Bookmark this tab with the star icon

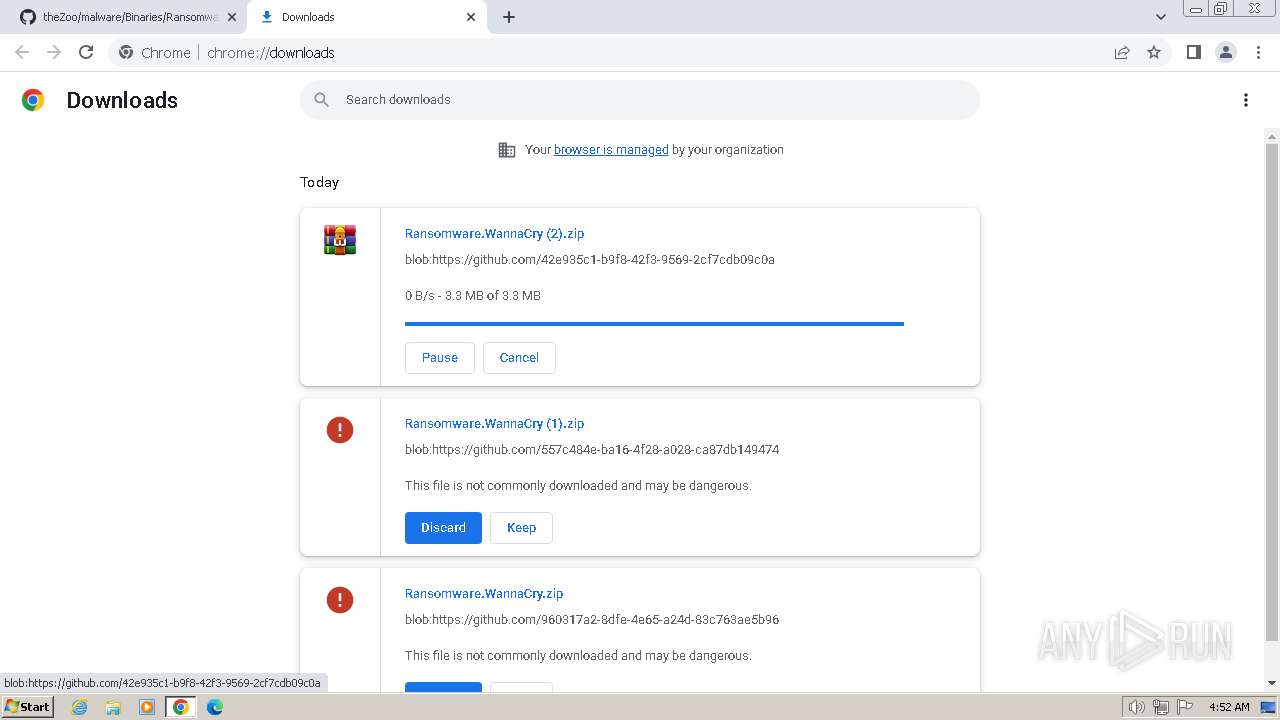pyautogui.click(x=1154, y=52)
